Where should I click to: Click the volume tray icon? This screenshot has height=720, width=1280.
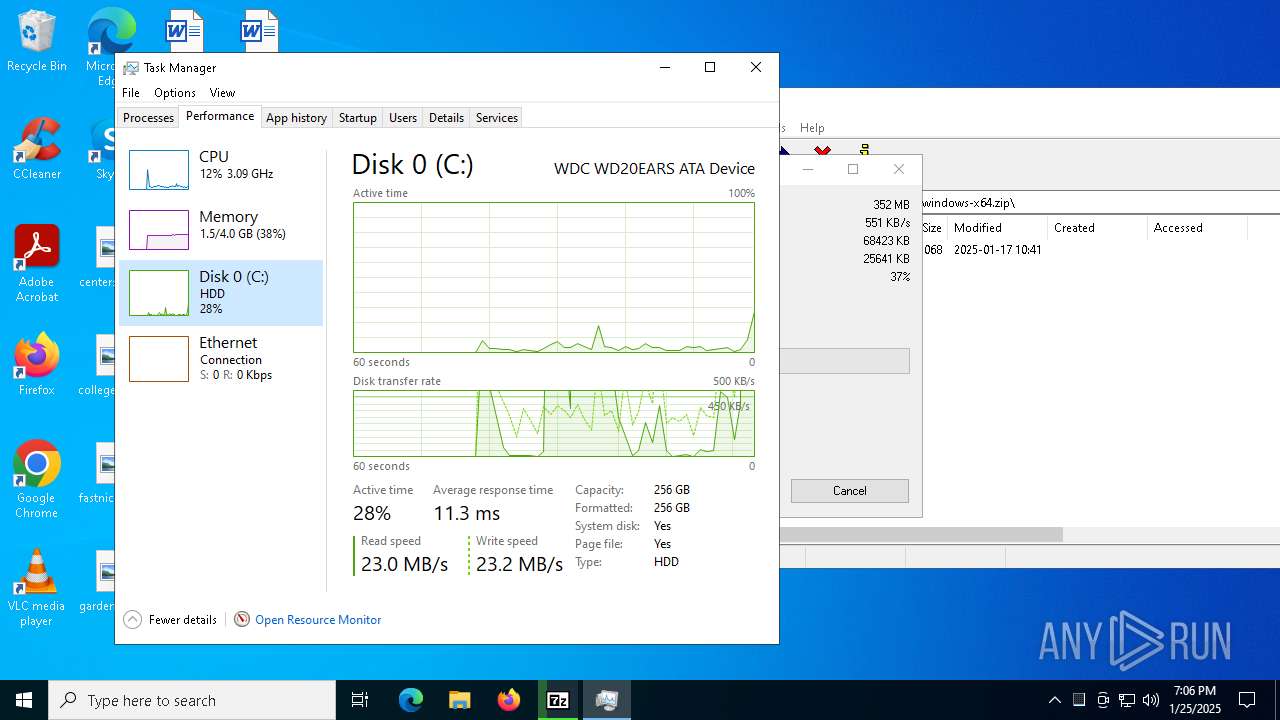1151,700
